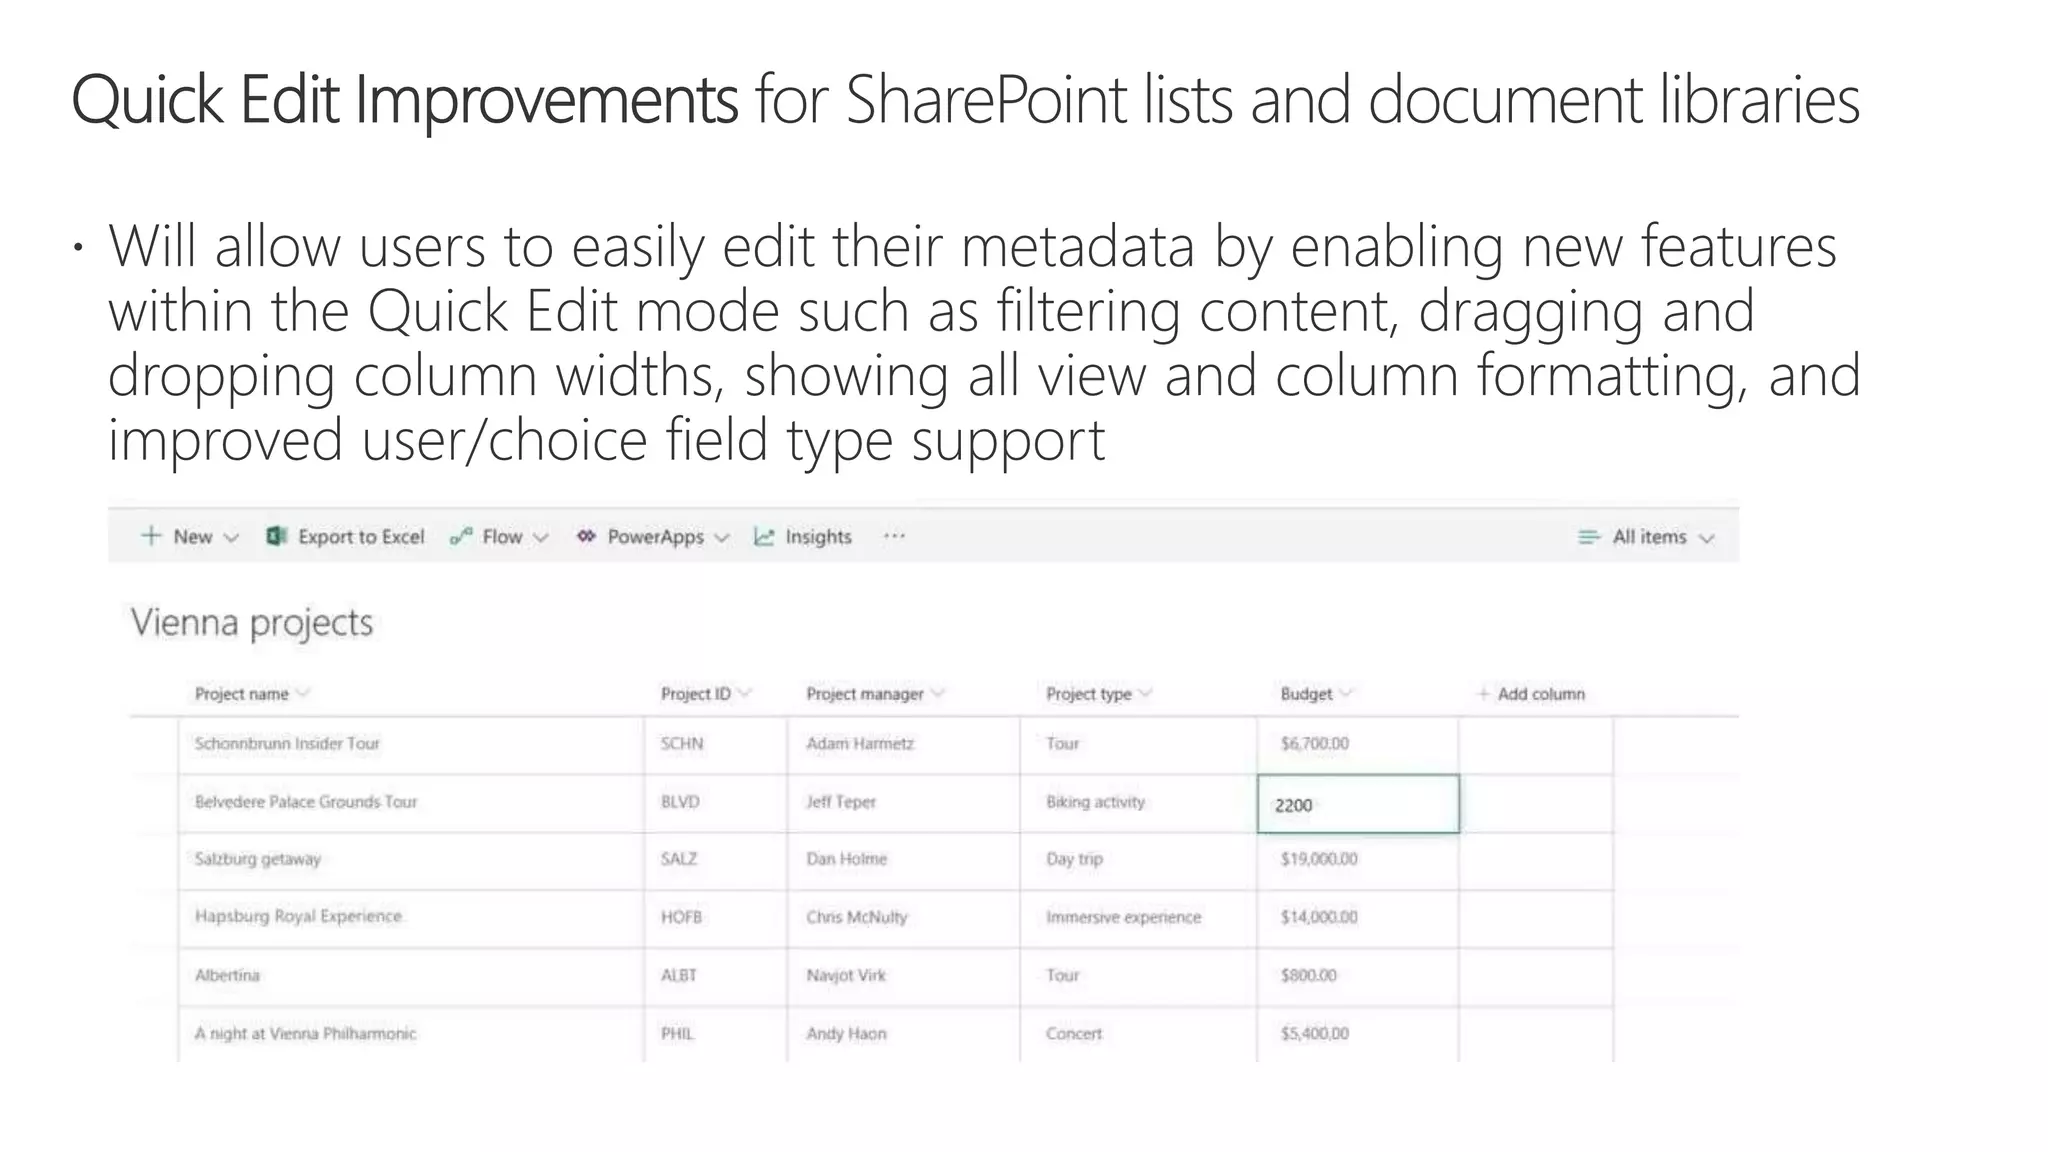The width and height of the screenshot is (2048, 1152).
Task: Expand the New dropdown chevron
Action: [x=231, y=538]
